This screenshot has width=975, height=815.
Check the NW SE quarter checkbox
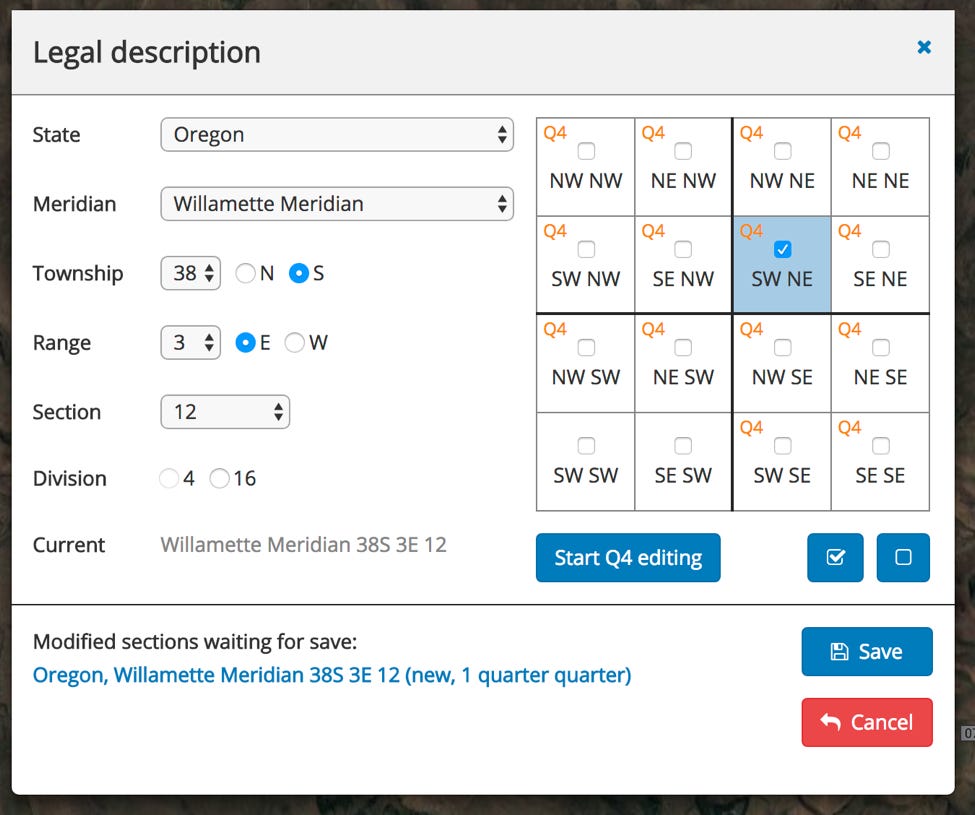tap(782, 348)
